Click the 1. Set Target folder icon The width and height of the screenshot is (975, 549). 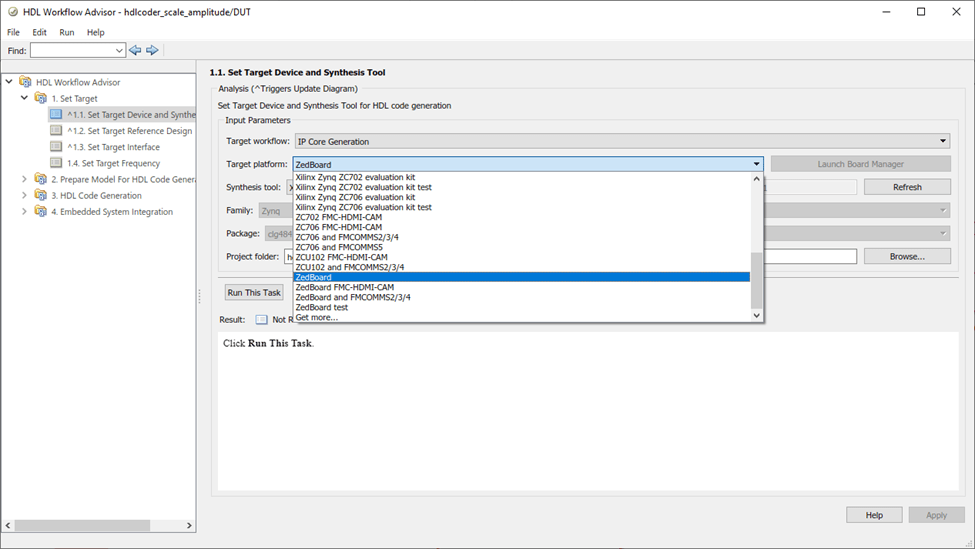(x=41, y=98)
